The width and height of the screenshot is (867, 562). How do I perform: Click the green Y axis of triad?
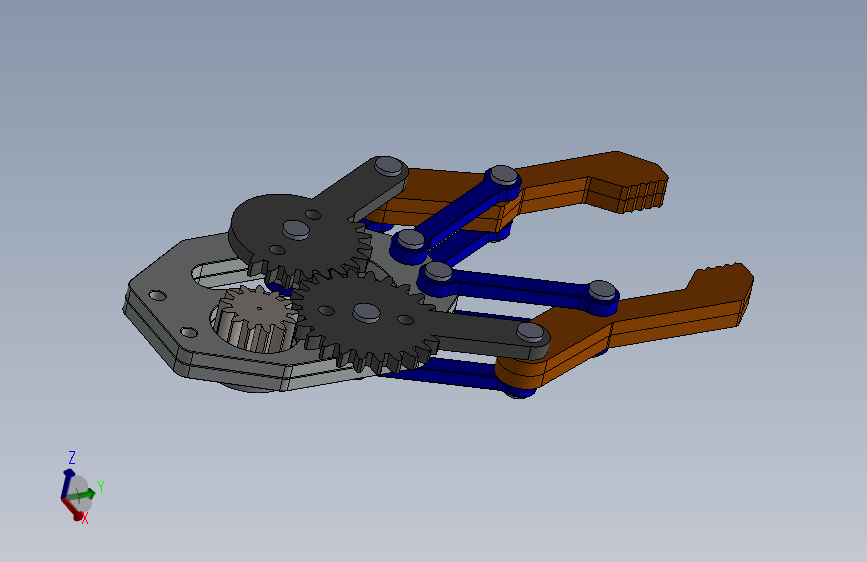81,495
